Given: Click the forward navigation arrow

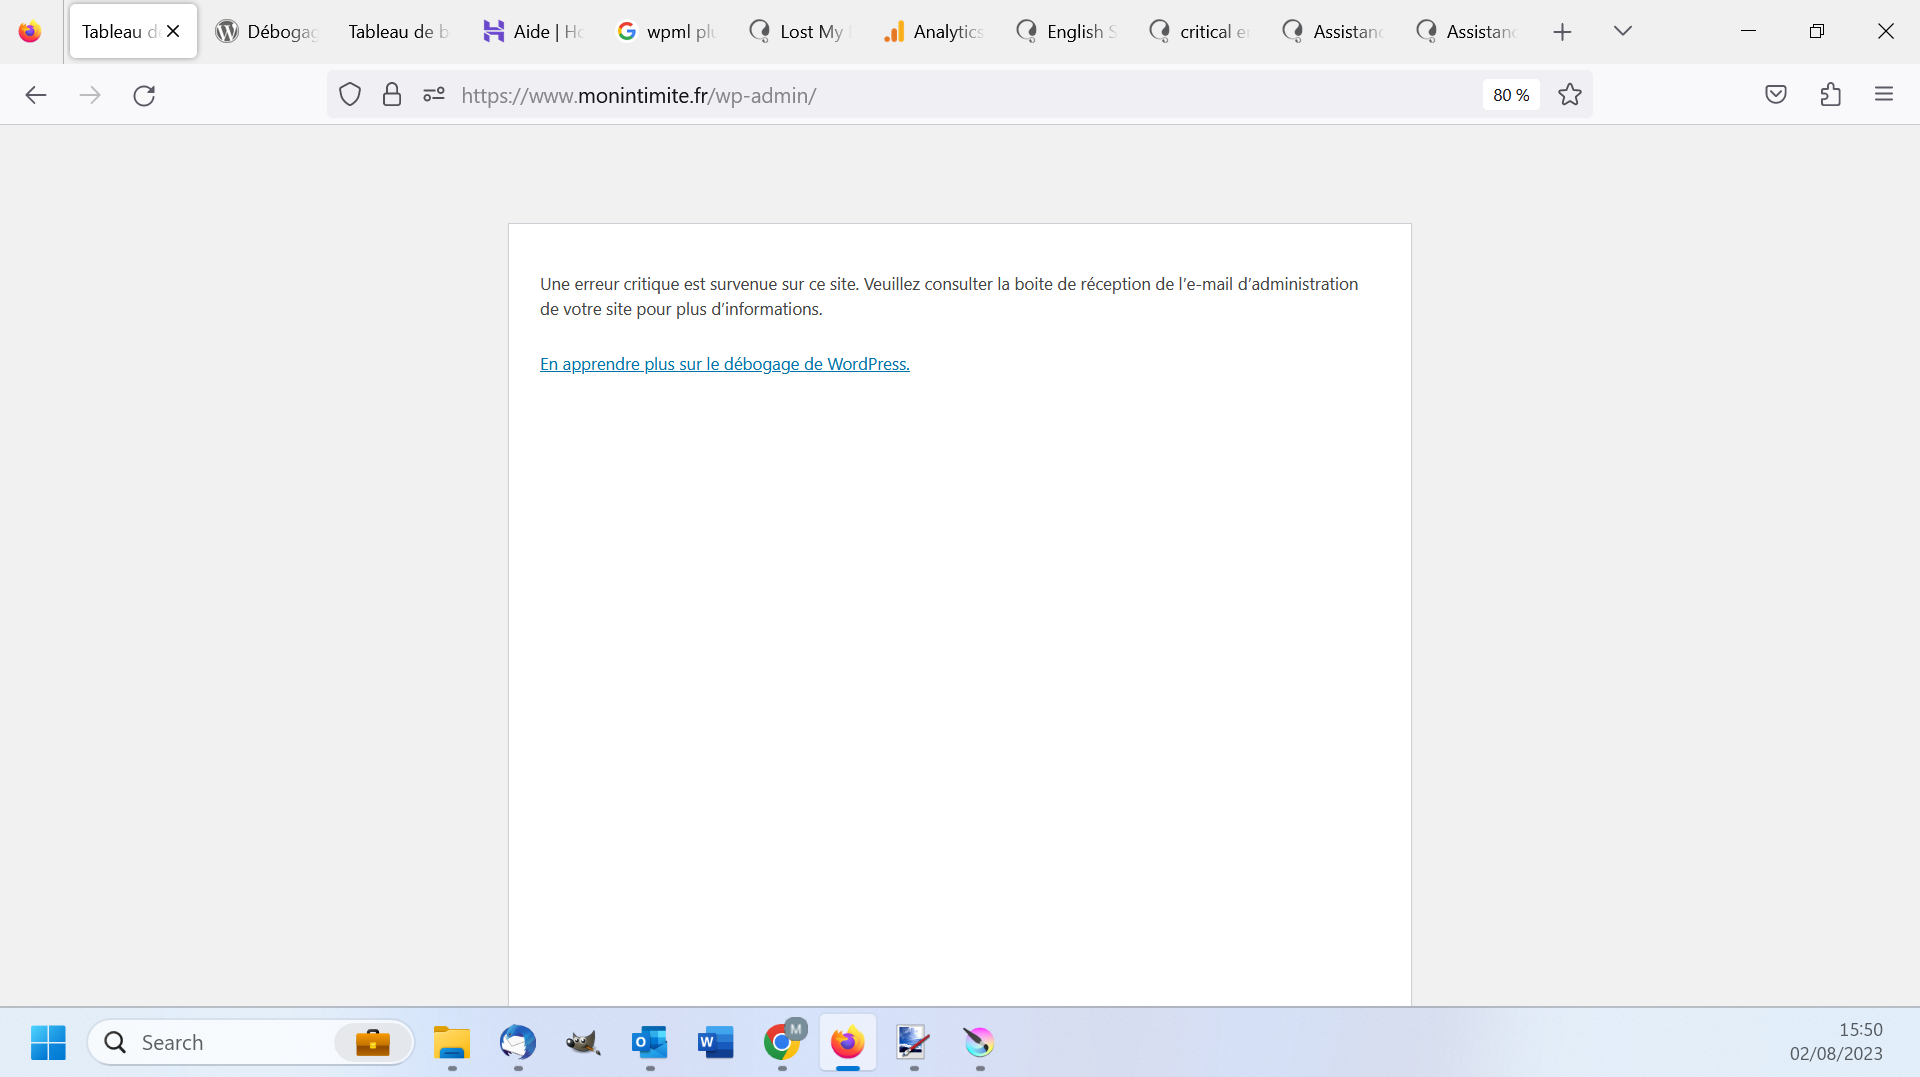Looking at the screenshot, I should 90,95.
